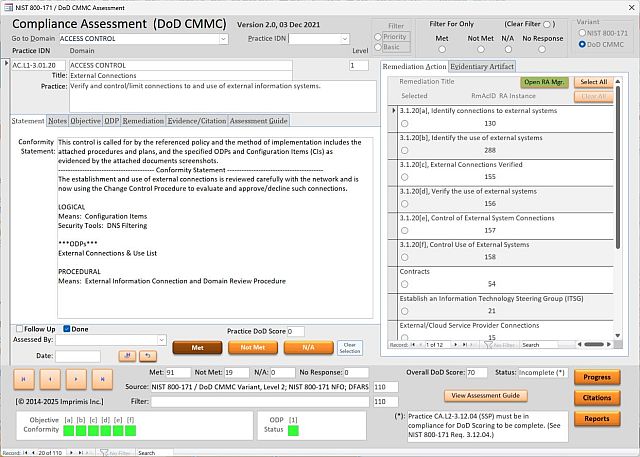Open the Remediation tab
640x457 pixels.
pos(143,121)
